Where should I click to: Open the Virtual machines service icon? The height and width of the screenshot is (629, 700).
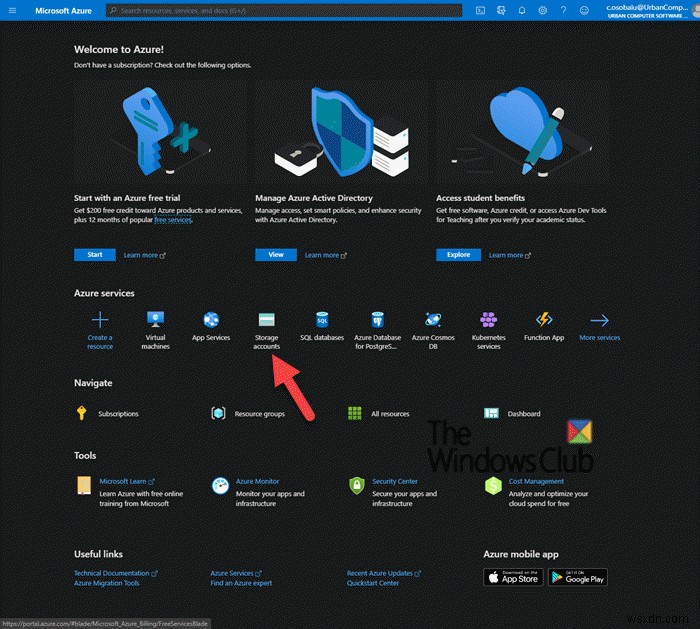pyautogui.click(x=155, y=320)
